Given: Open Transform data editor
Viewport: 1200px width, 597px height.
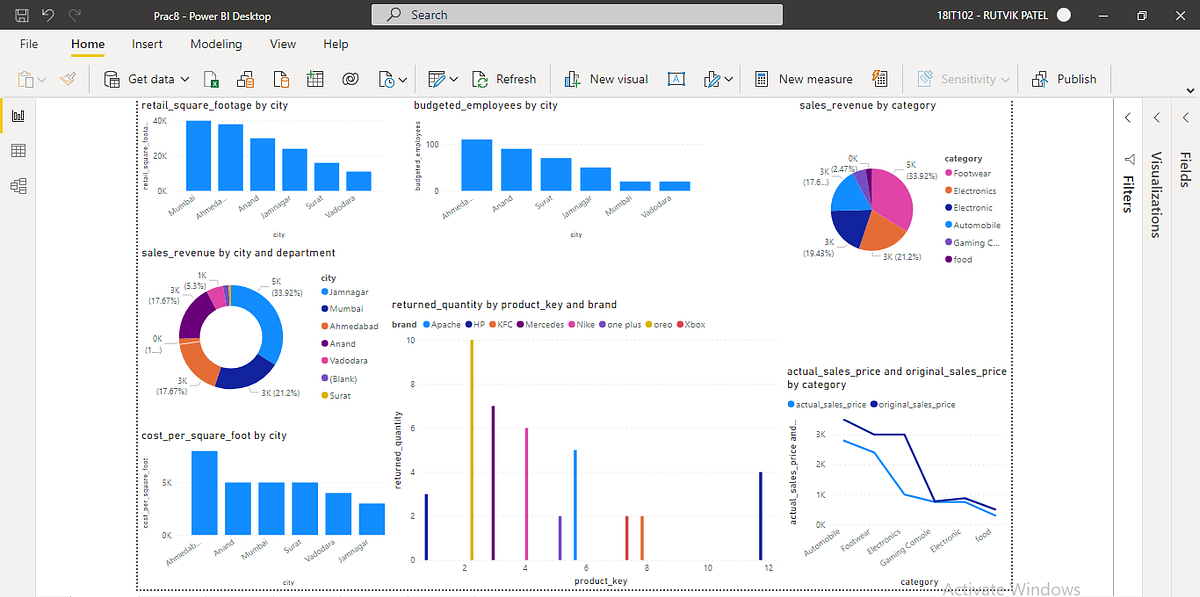Looking at the screenshot, I should tap(436, 78).
